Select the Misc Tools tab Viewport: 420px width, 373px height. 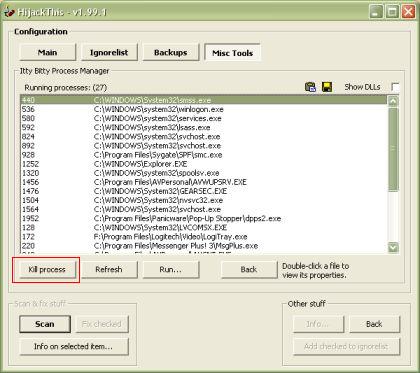(x=232, y=53)
